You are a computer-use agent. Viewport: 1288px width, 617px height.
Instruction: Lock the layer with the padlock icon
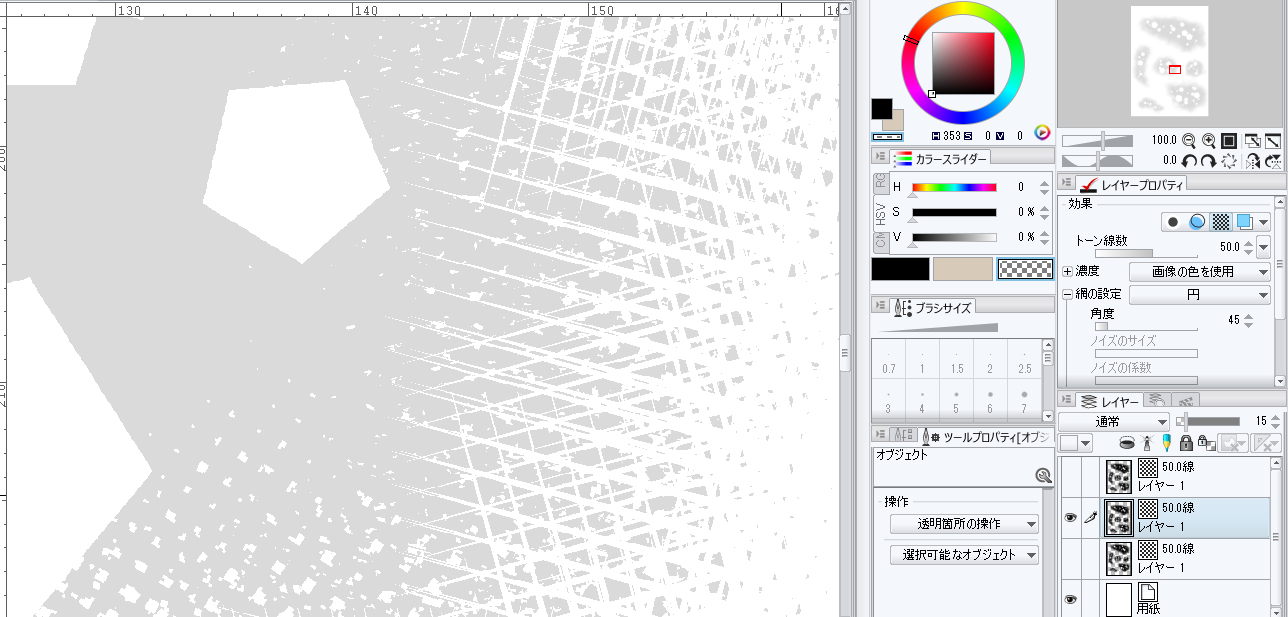tap(1186, 442)
